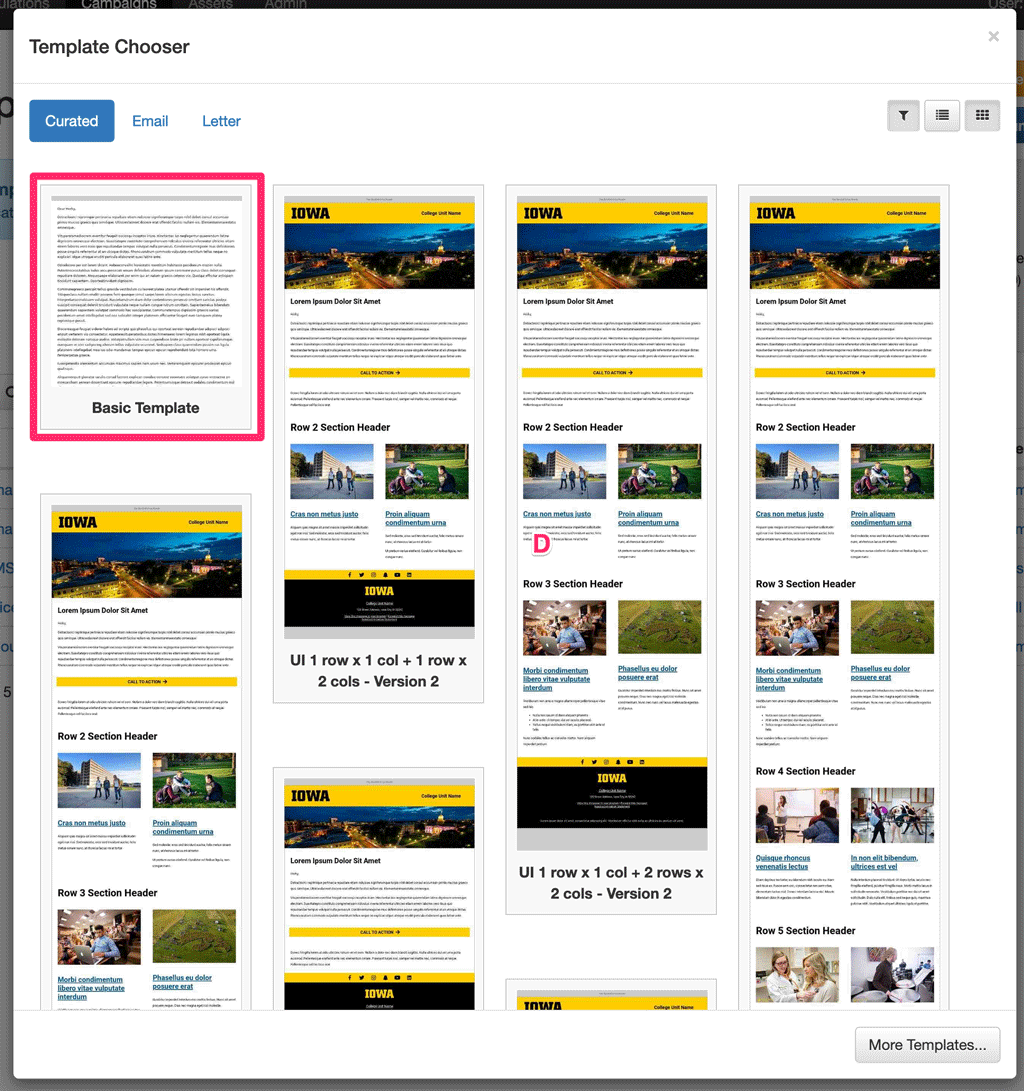Select the highlighted Basic Template preview
The height and width of the screenshot is (1091, 1024).
tap(147, 290)
